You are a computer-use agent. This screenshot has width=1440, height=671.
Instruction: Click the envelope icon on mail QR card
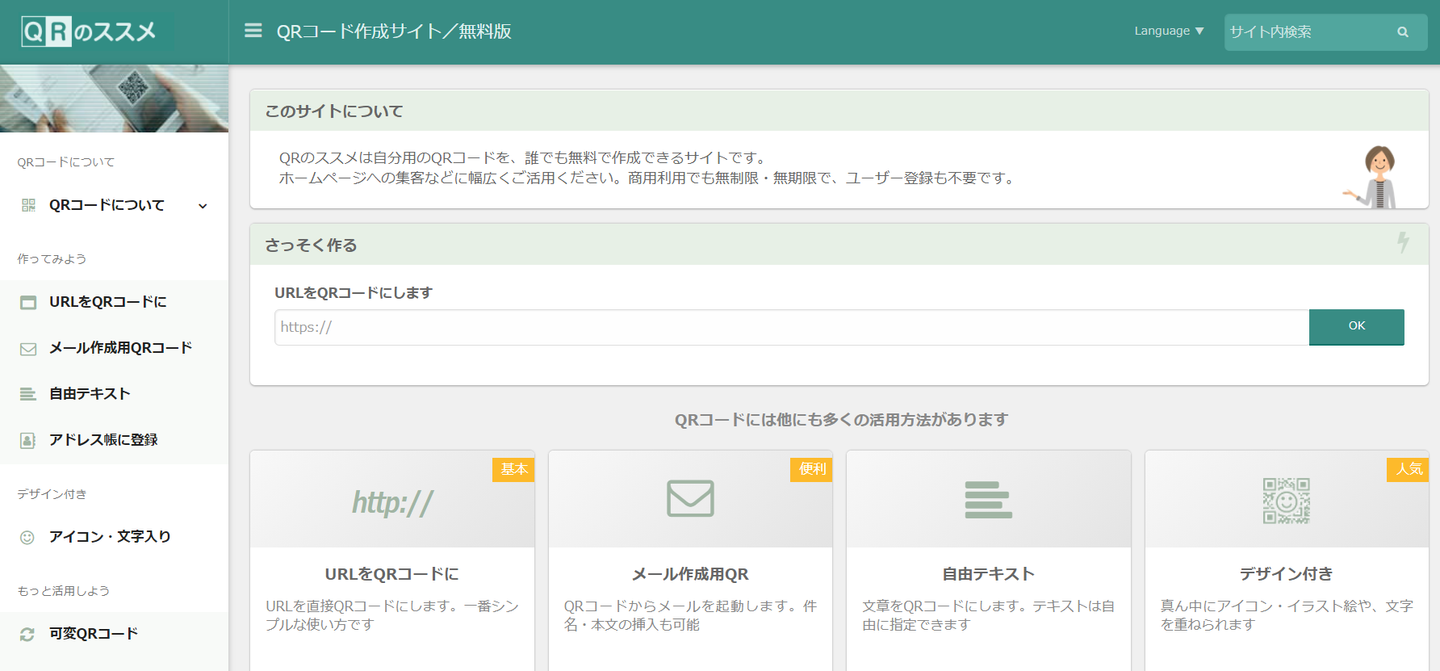pos(690,498)
